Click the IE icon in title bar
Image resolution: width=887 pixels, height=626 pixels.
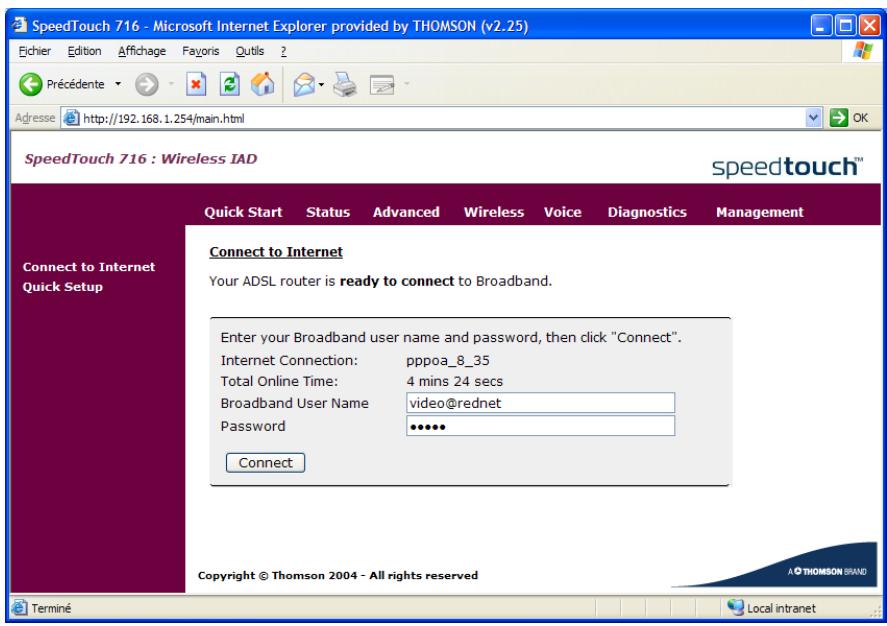20,25
